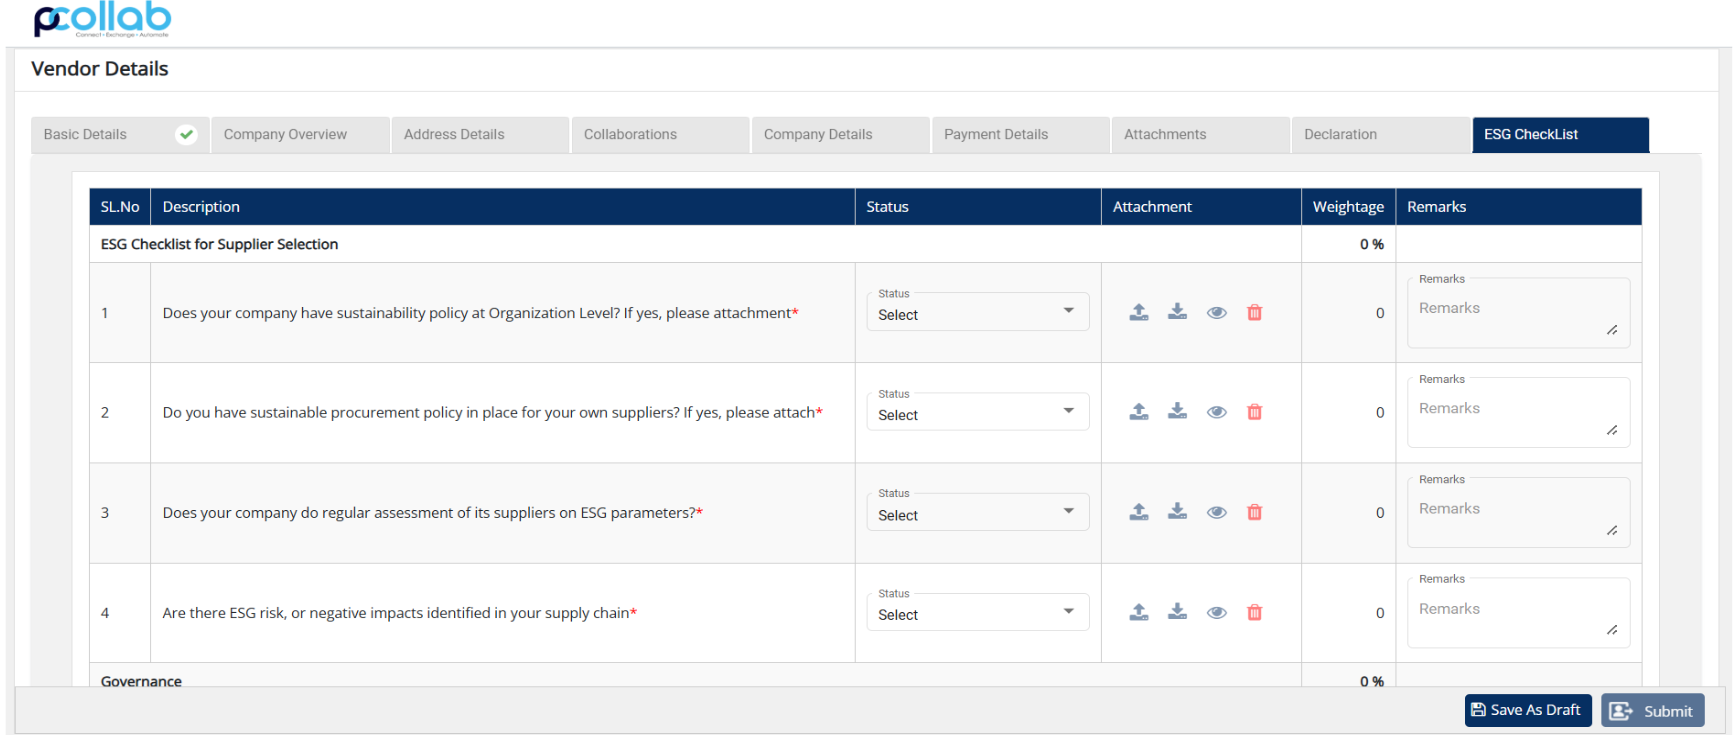Click the sustainable procurement policy question text

[x=492, y=412]
